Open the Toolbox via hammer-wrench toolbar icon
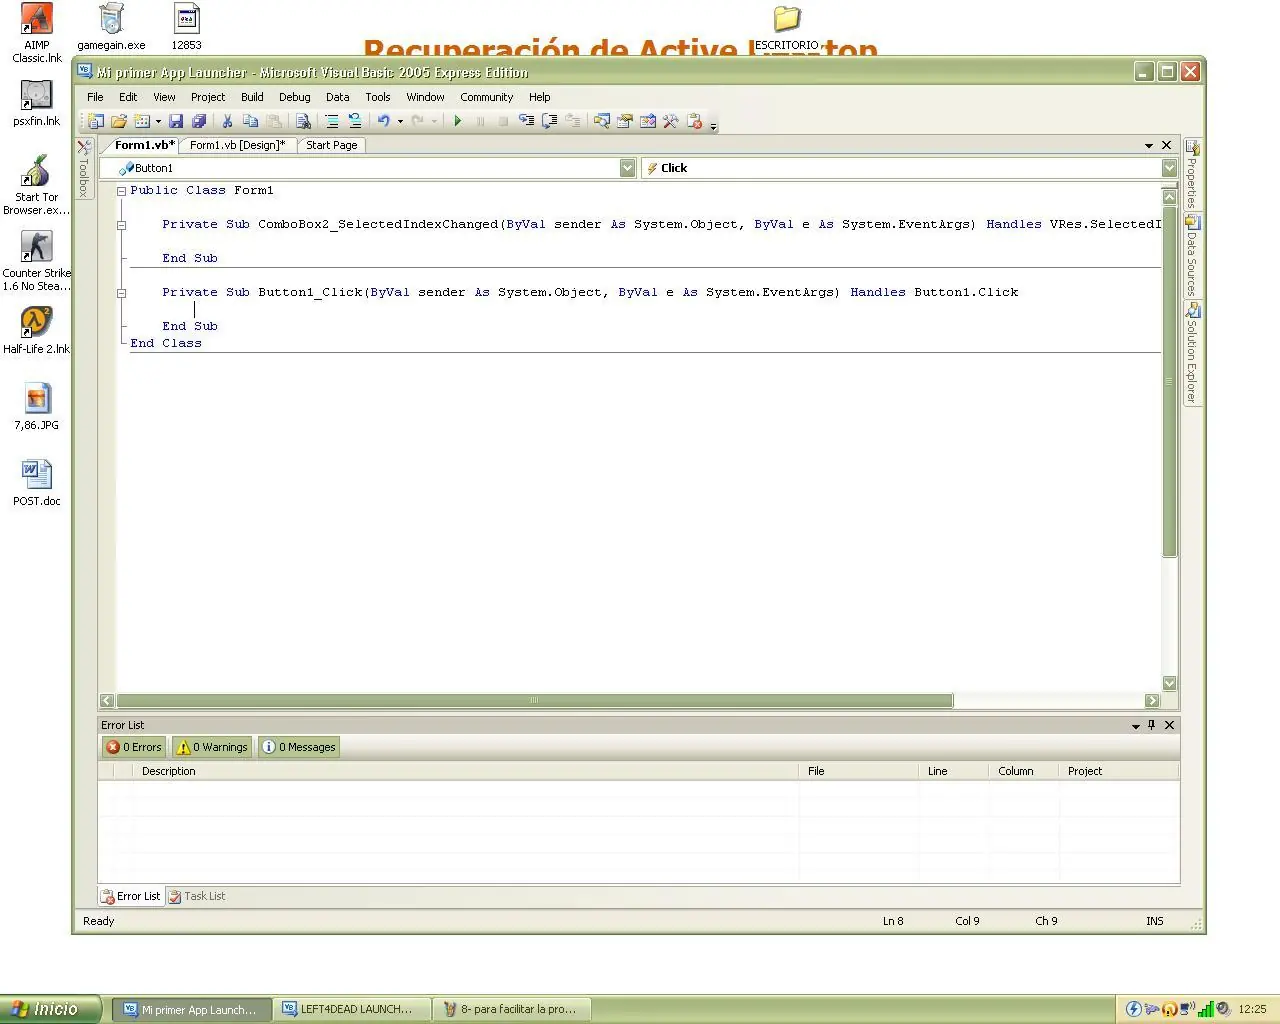Image resolution: width=1280 pixels, height=1024 pixels. point(671,121)
